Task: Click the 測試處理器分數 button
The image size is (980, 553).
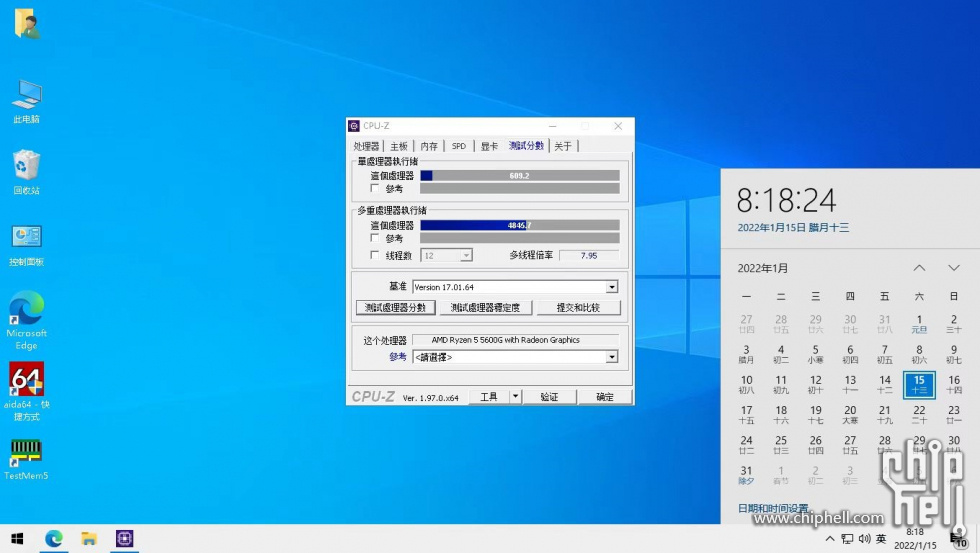Action: (x=396, y=307)
